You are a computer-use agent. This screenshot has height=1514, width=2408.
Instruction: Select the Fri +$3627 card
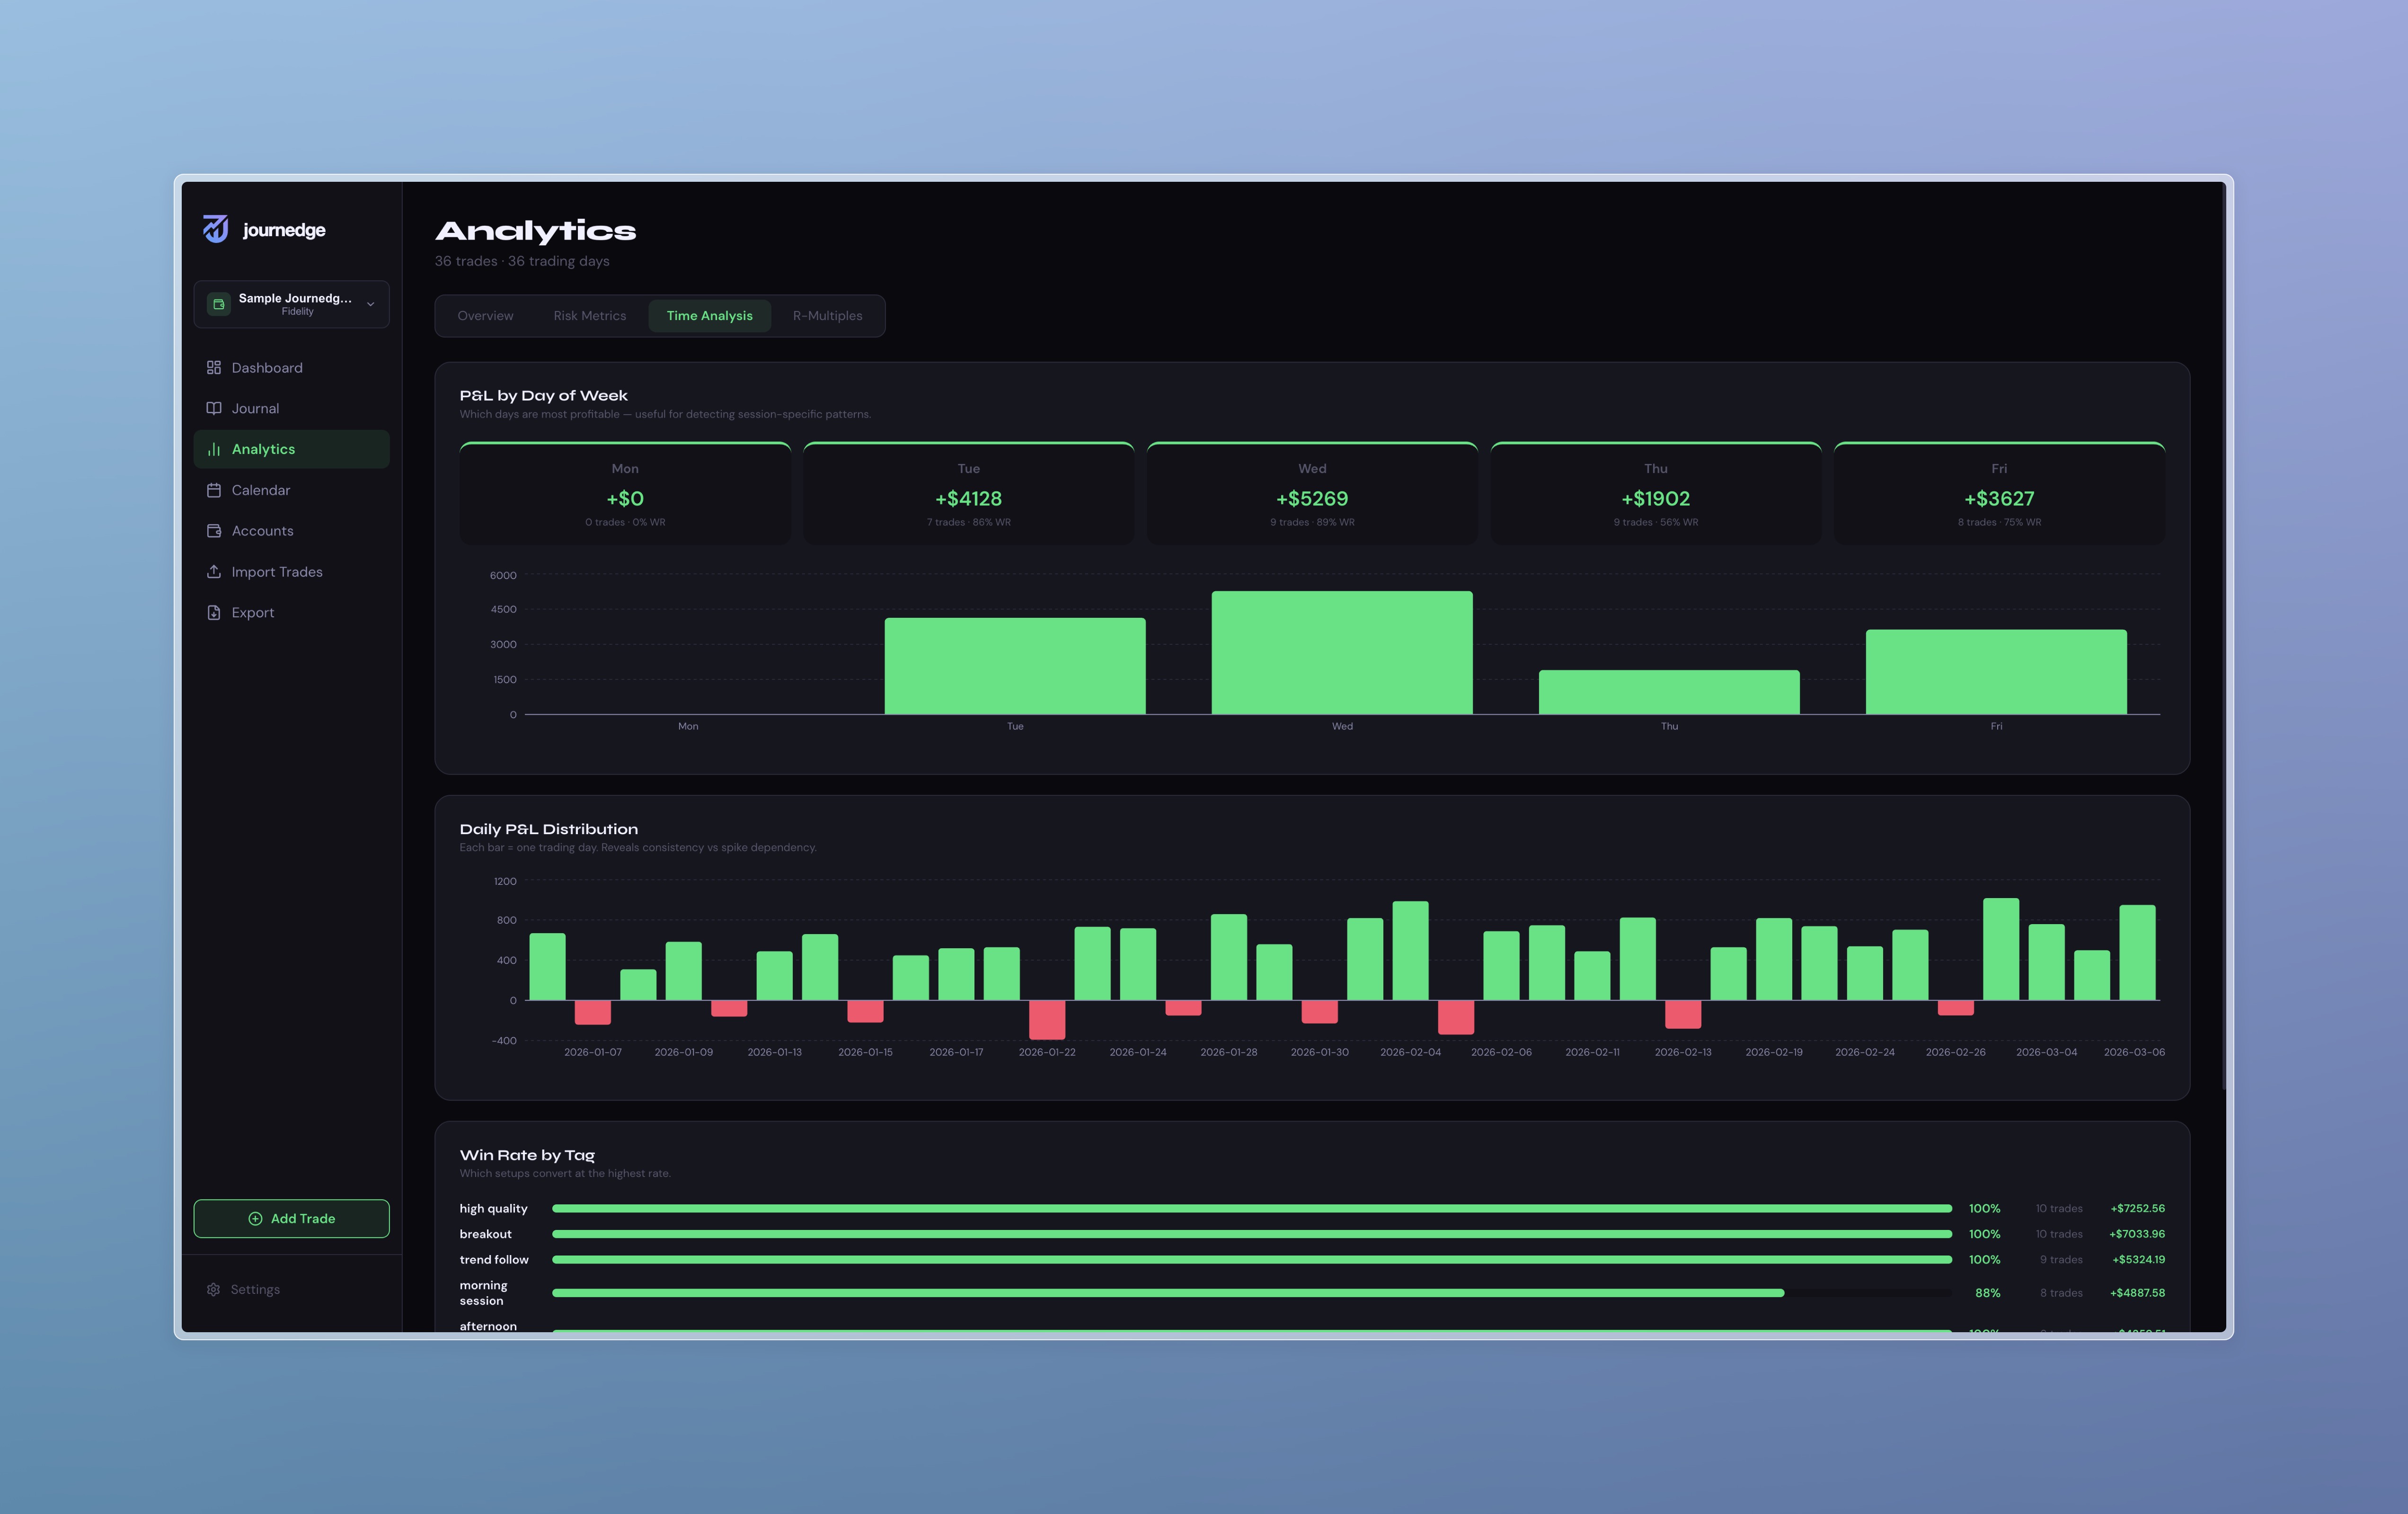tap(1999, 493)
